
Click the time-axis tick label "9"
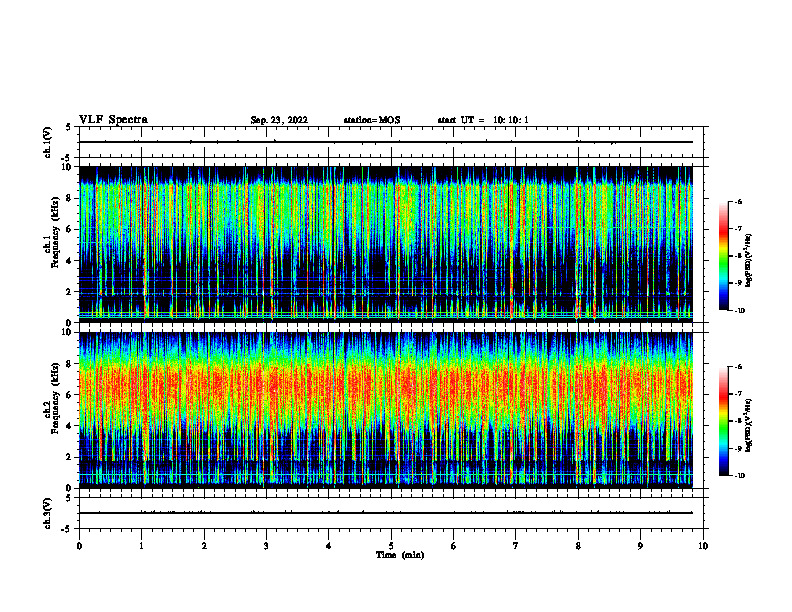click(x=640, y=546)
